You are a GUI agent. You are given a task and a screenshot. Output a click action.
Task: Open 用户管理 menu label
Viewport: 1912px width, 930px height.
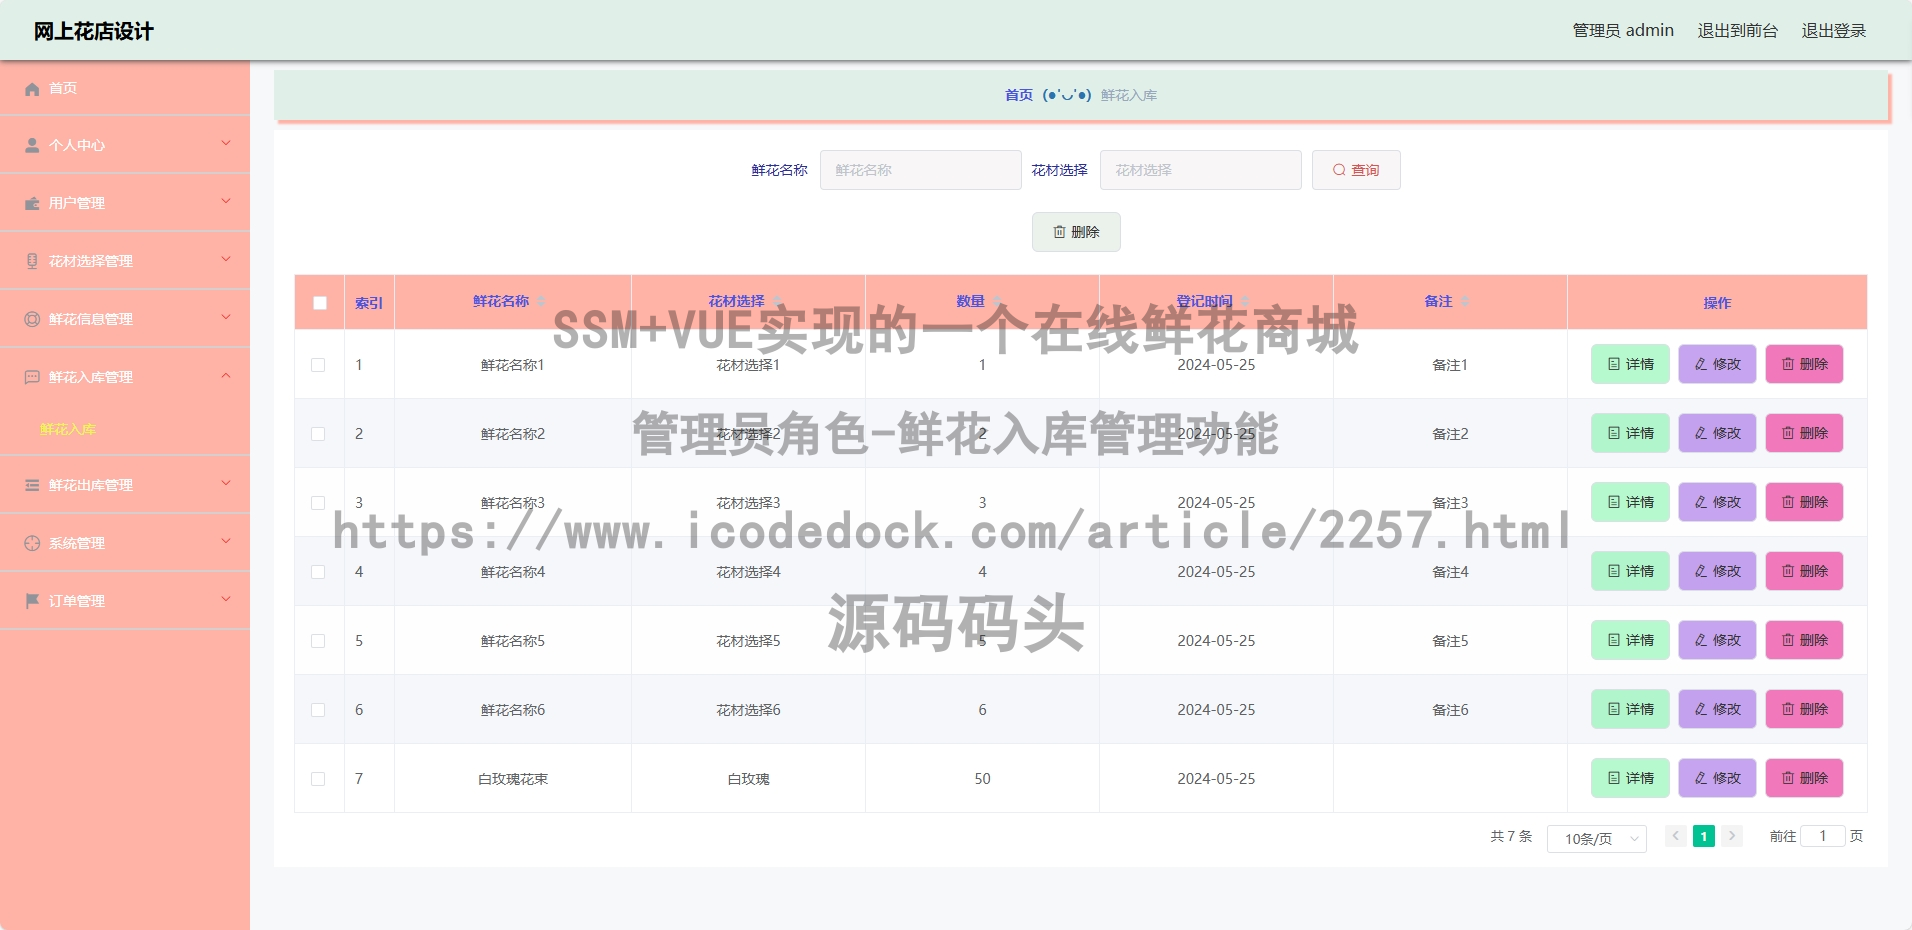pyautogui.click(x=77, y=203)
